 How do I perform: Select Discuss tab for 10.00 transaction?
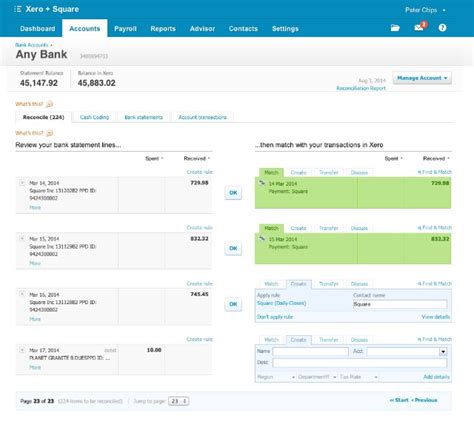tap(359, 340)
